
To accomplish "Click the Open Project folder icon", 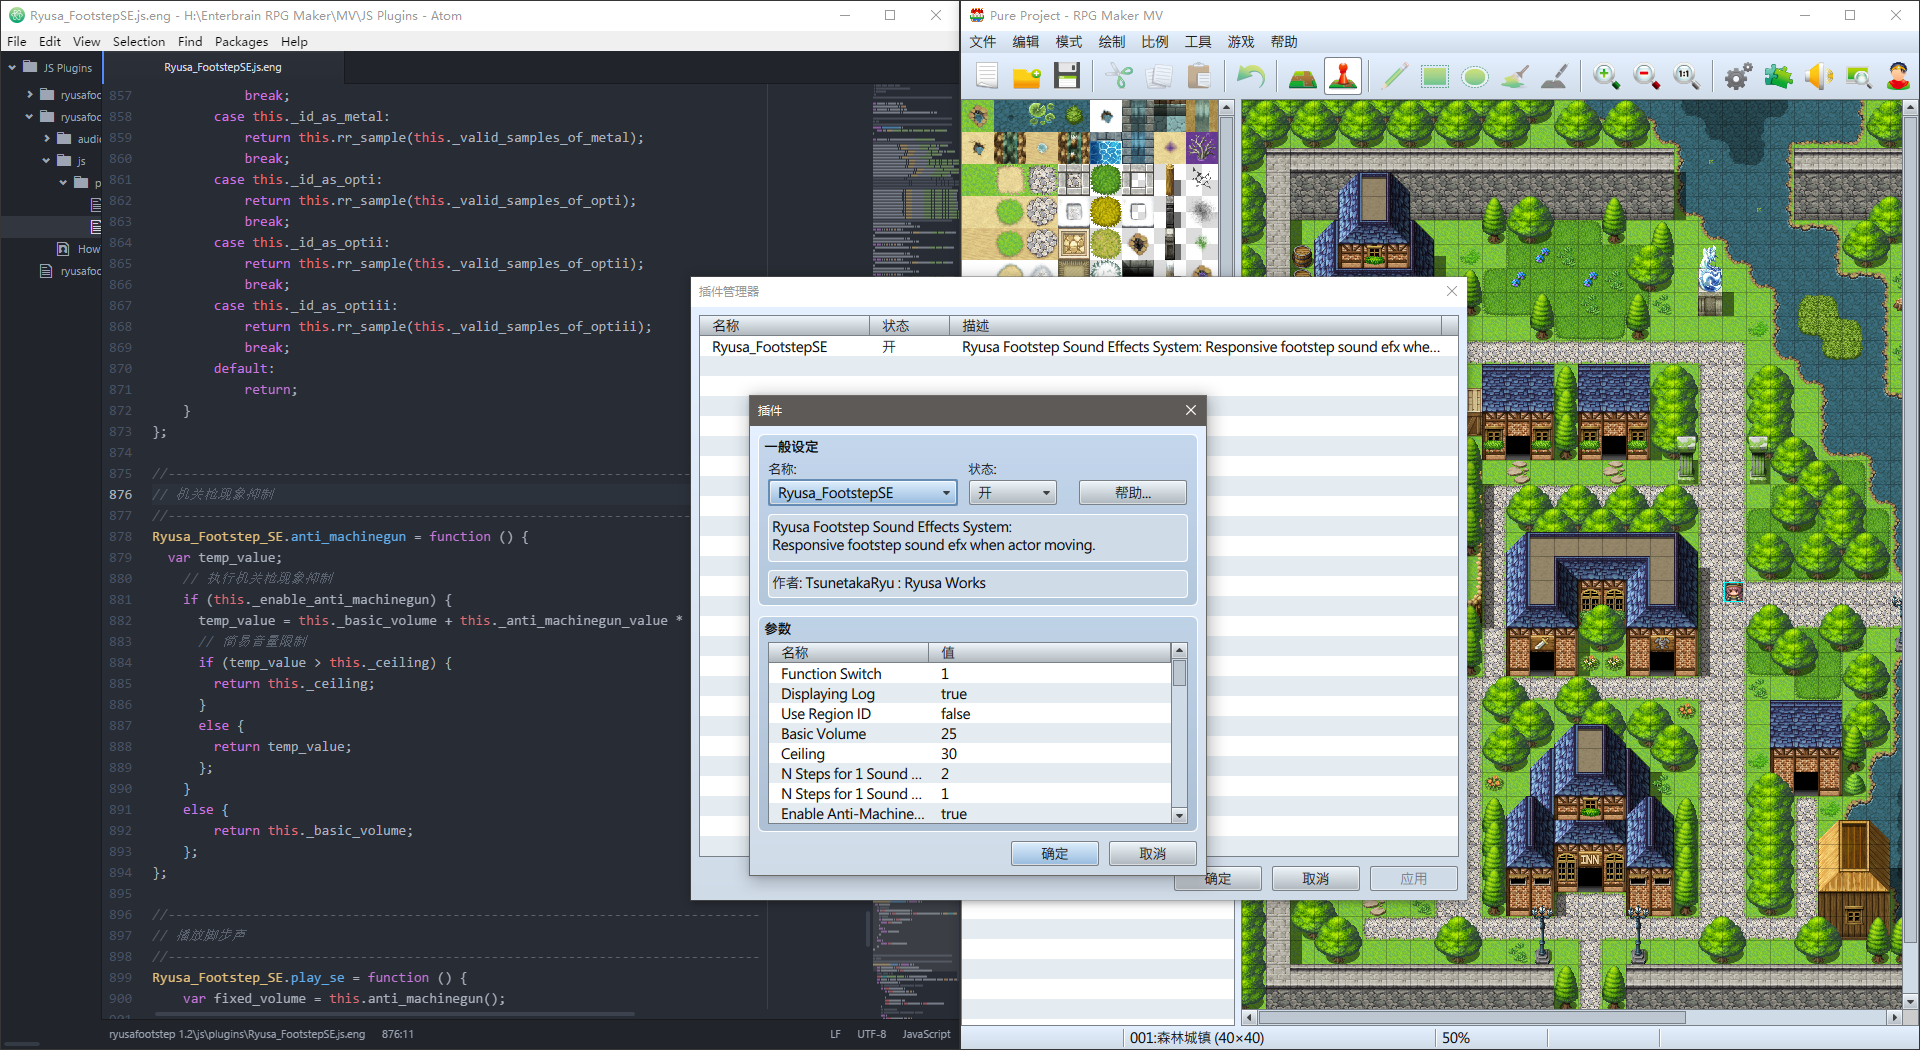I will (x=1027, y=76).
